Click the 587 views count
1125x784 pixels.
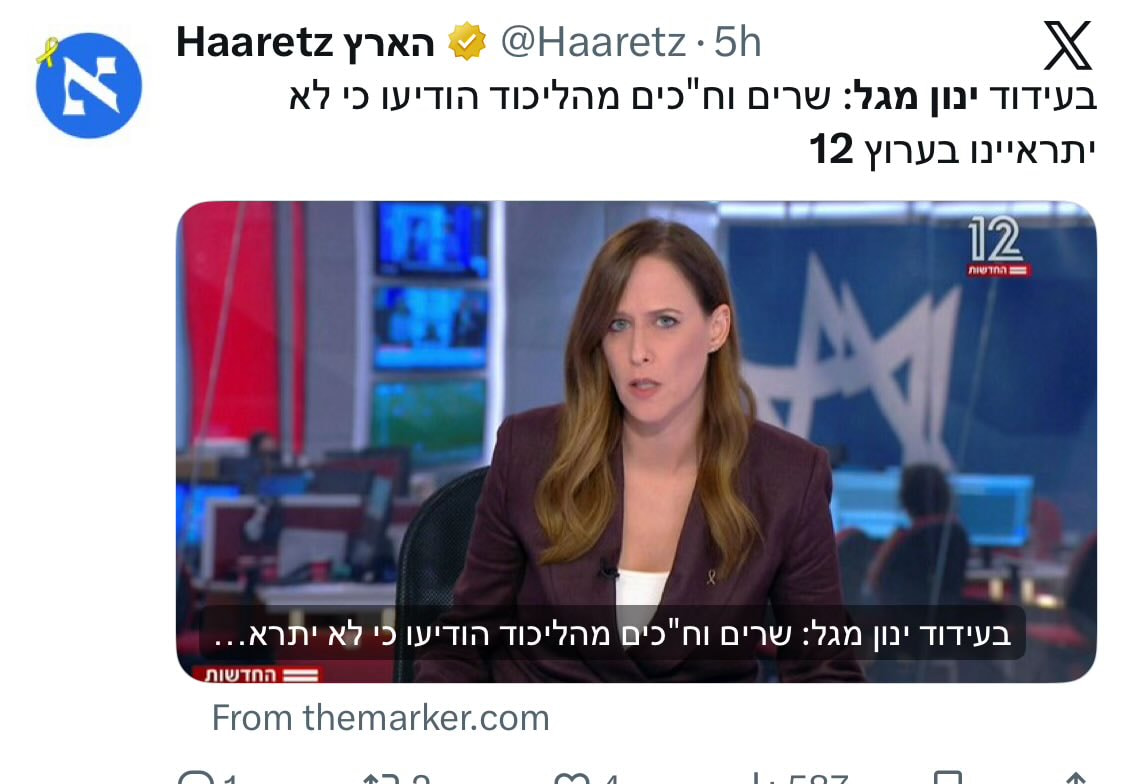818,778
